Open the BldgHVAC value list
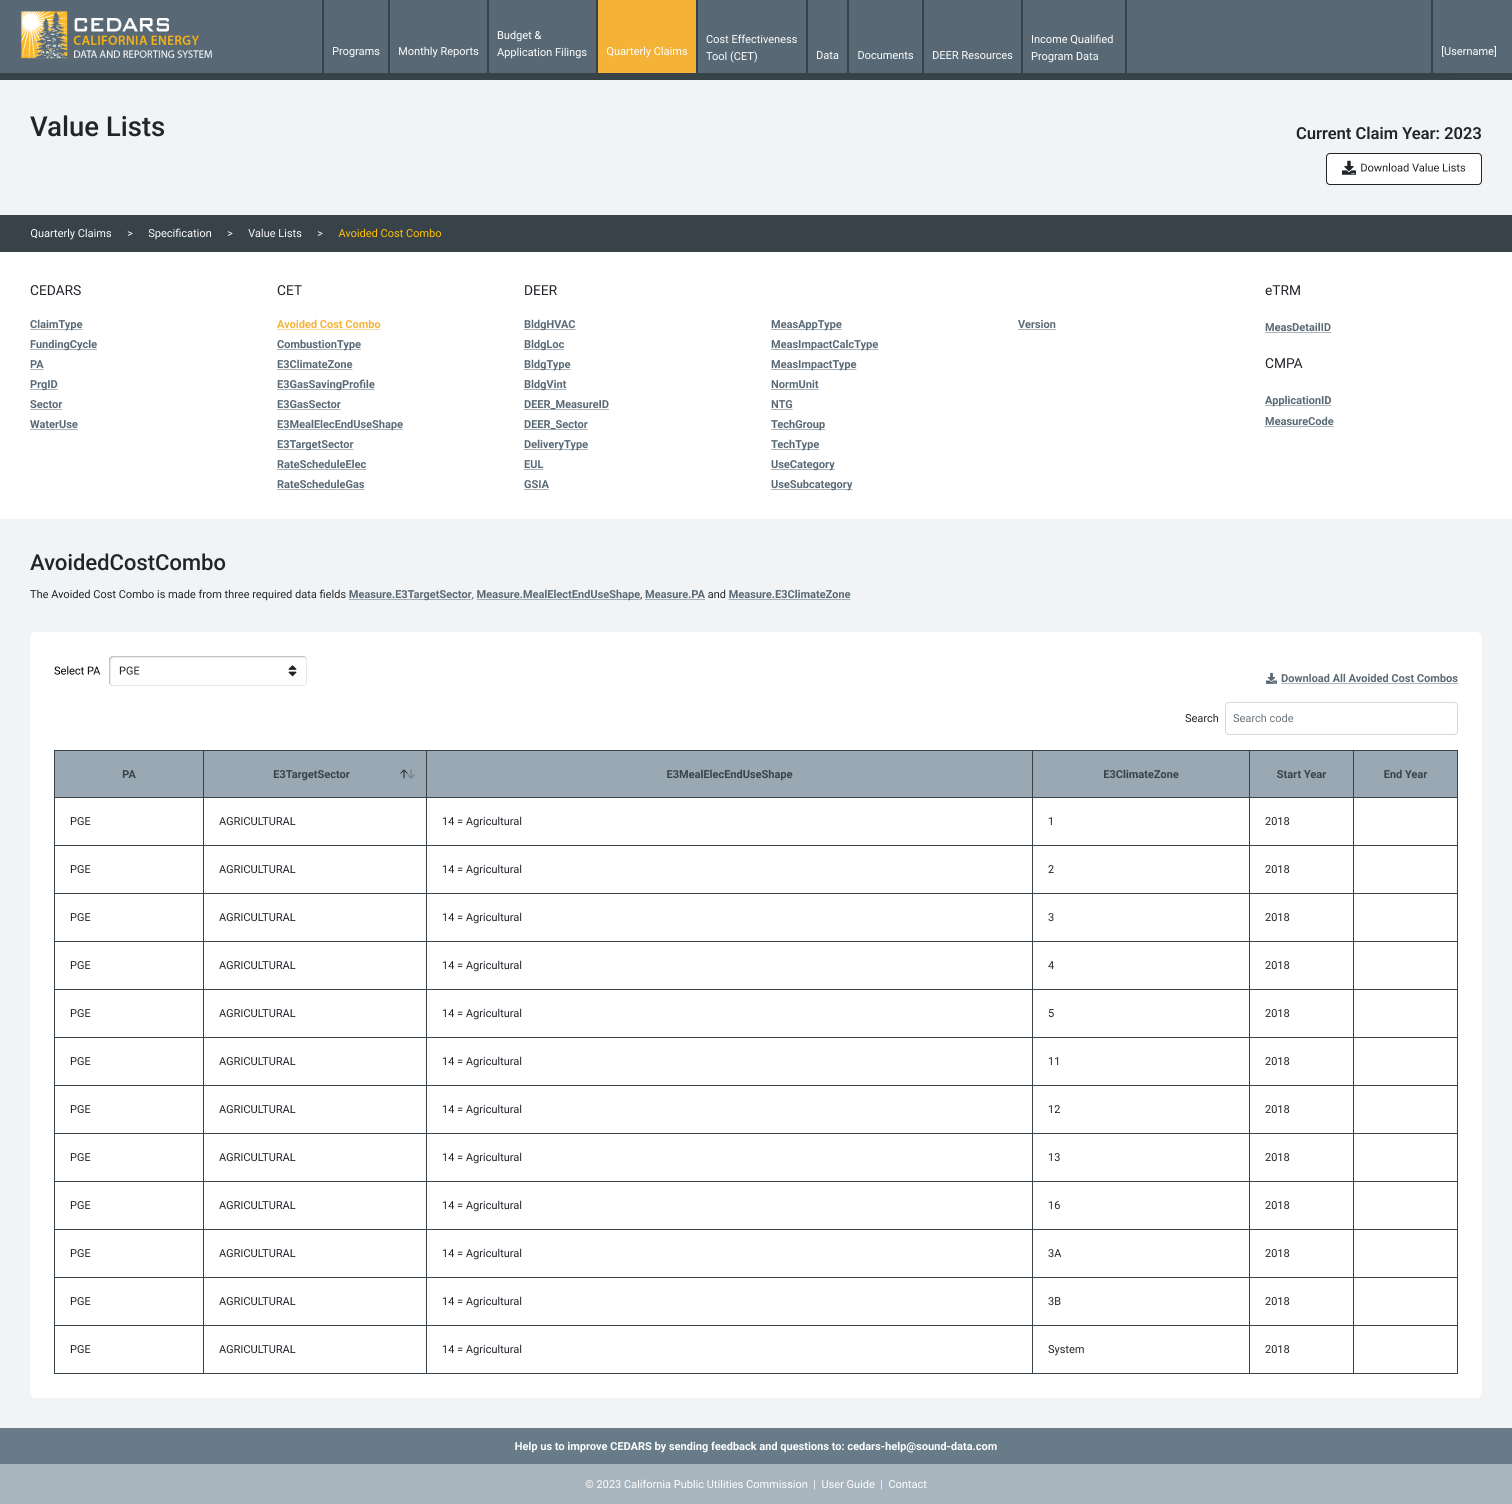 (549, 324)
